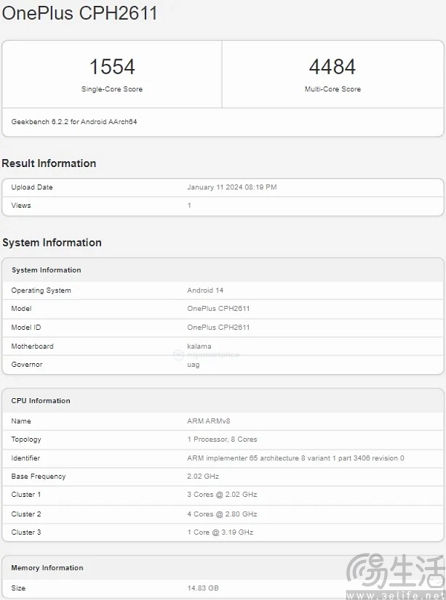This screenshot has height=600, width=446.
Task: Click the Operating System label
Action: pos(41,290)
